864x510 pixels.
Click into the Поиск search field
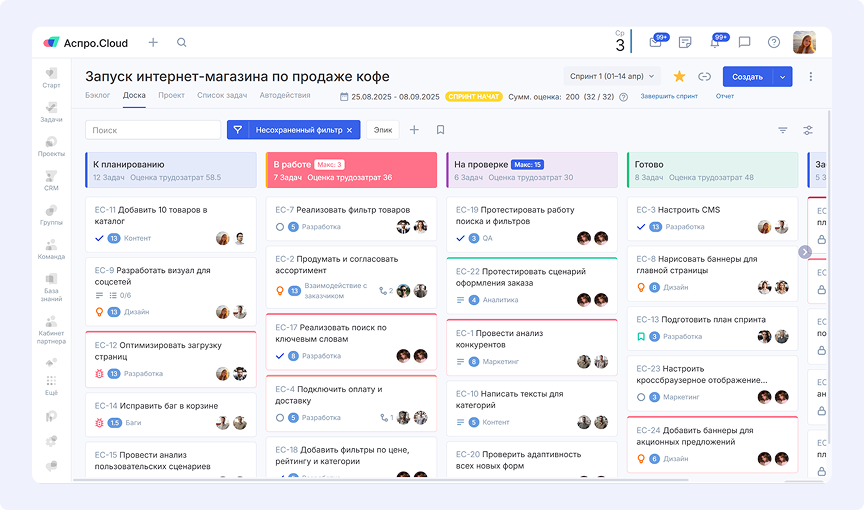click(x=153, y=130)
